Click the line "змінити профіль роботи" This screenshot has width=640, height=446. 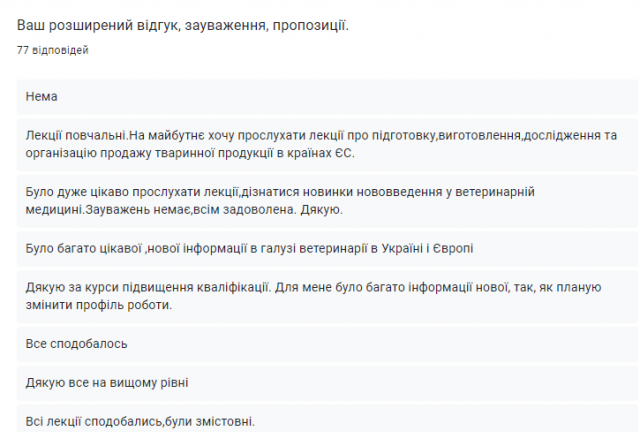(x=99, y=304)
